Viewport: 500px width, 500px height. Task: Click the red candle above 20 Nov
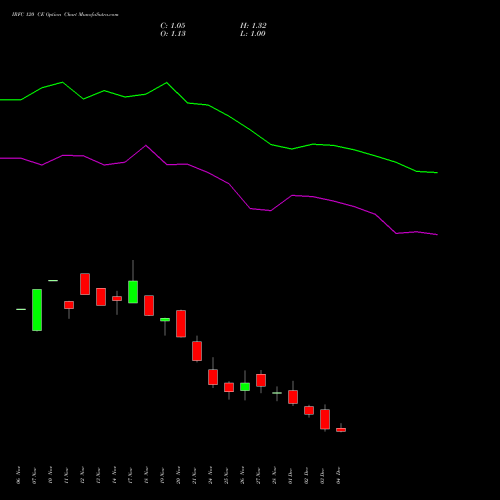pos(181,324)
